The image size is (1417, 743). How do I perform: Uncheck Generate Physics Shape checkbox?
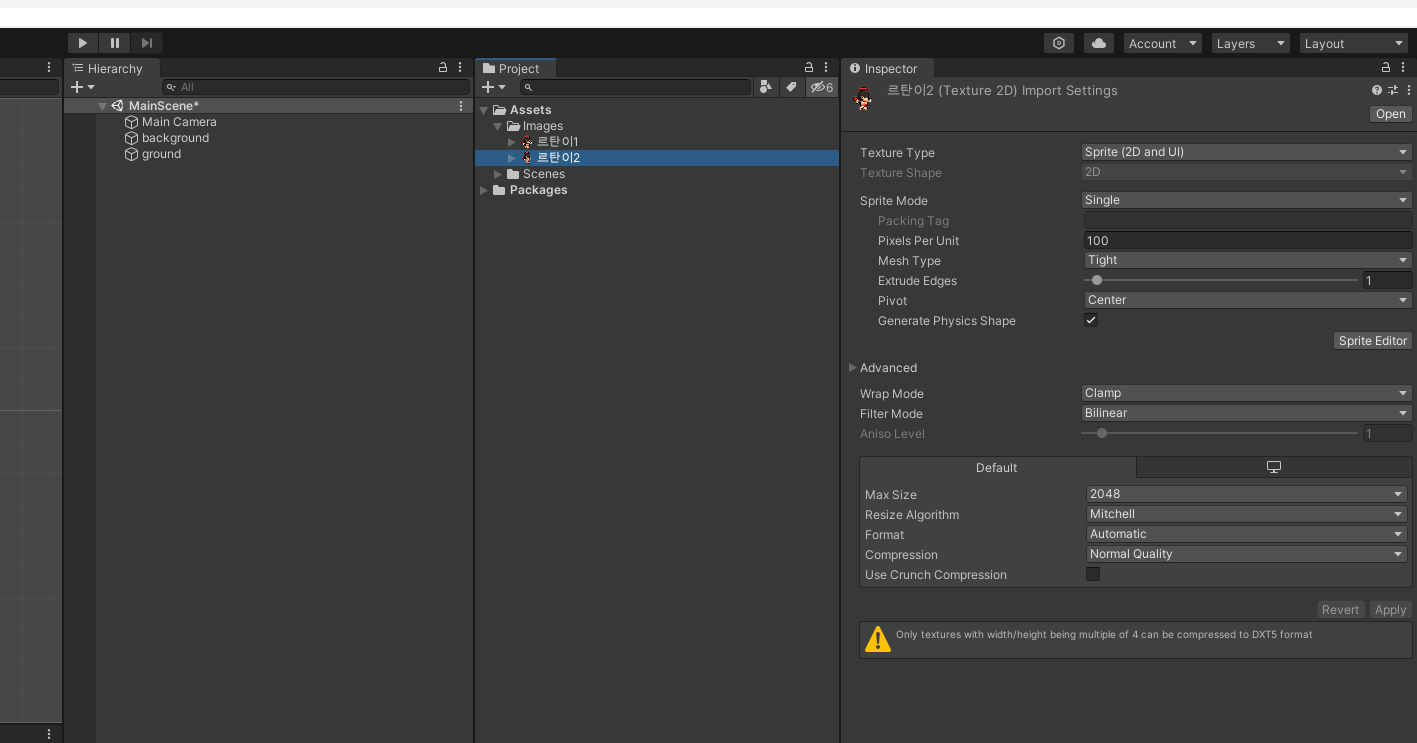1091,320
